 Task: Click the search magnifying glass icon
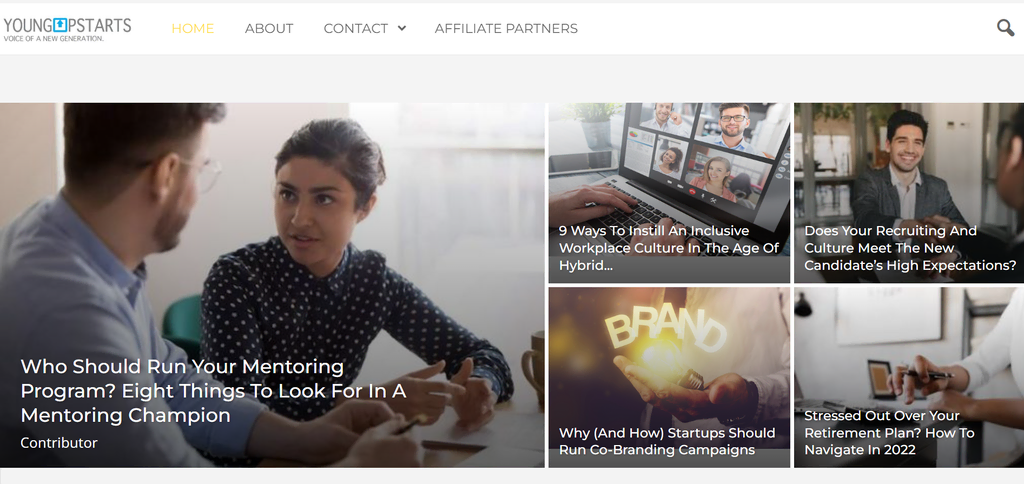click(x=1005, y=28)
